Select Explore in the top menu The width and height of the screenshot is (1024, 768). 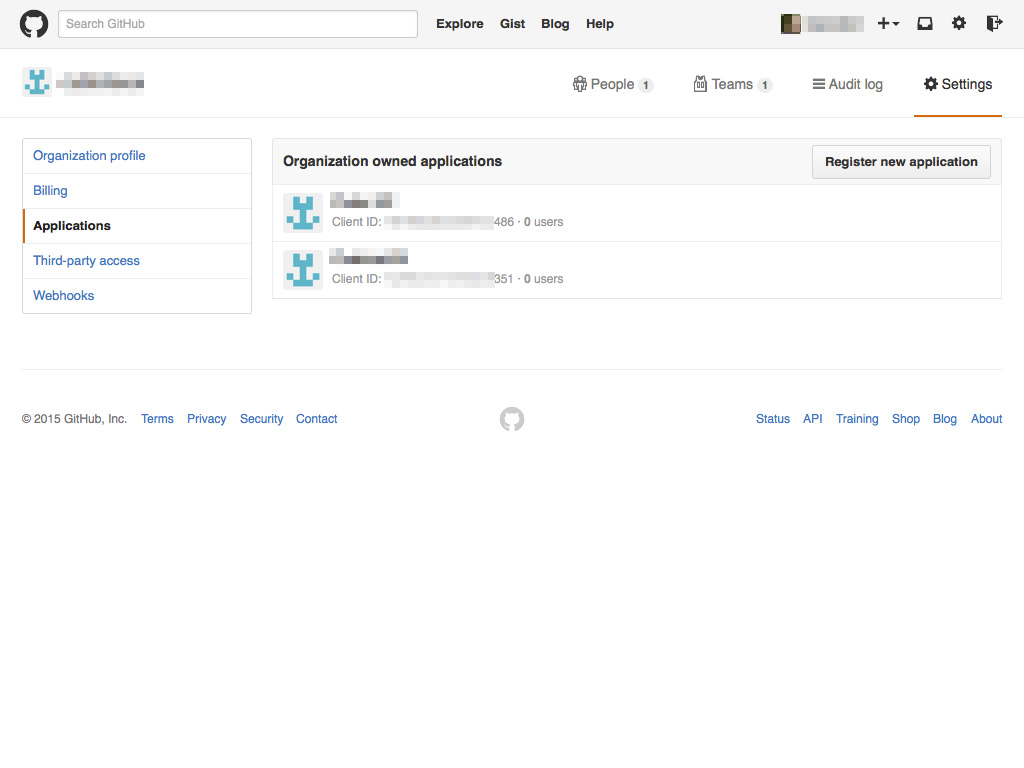click(459, 23)
